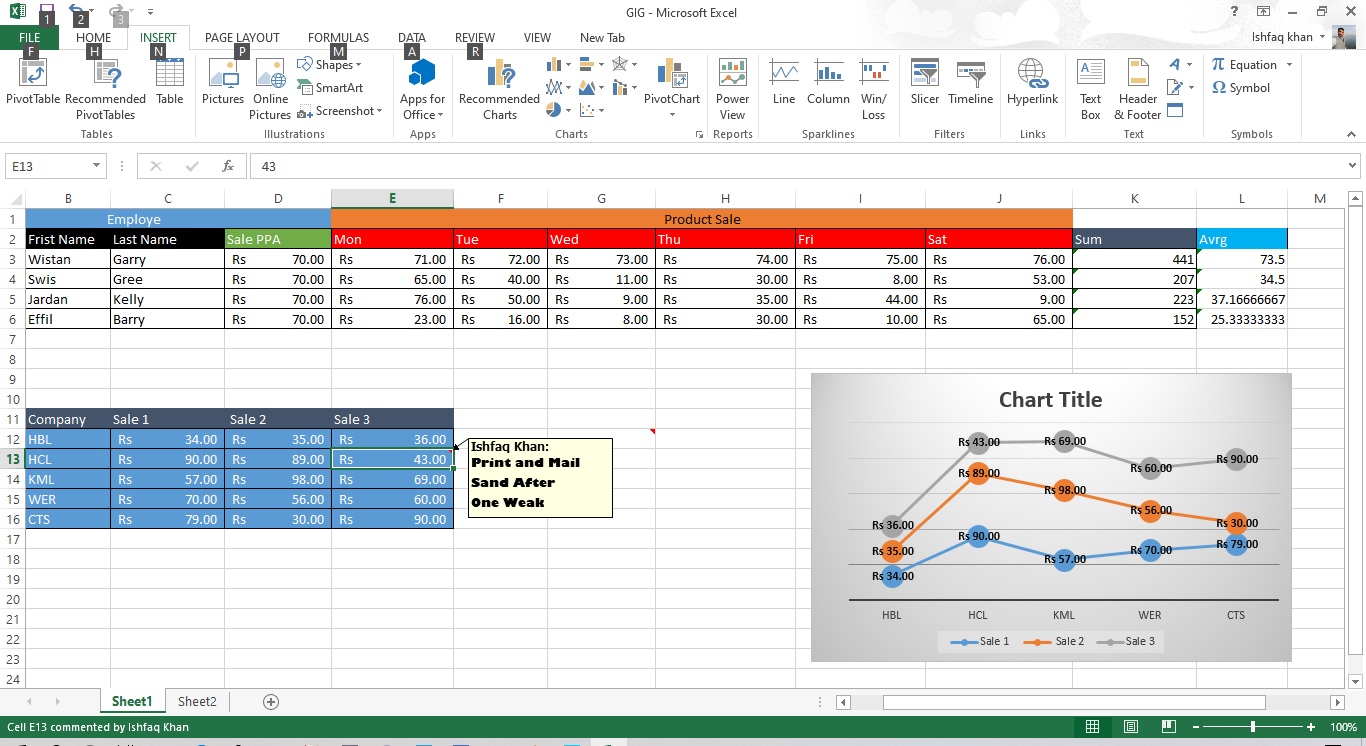Switch to the Sheet2 worksheet tab

pos(197,702)
